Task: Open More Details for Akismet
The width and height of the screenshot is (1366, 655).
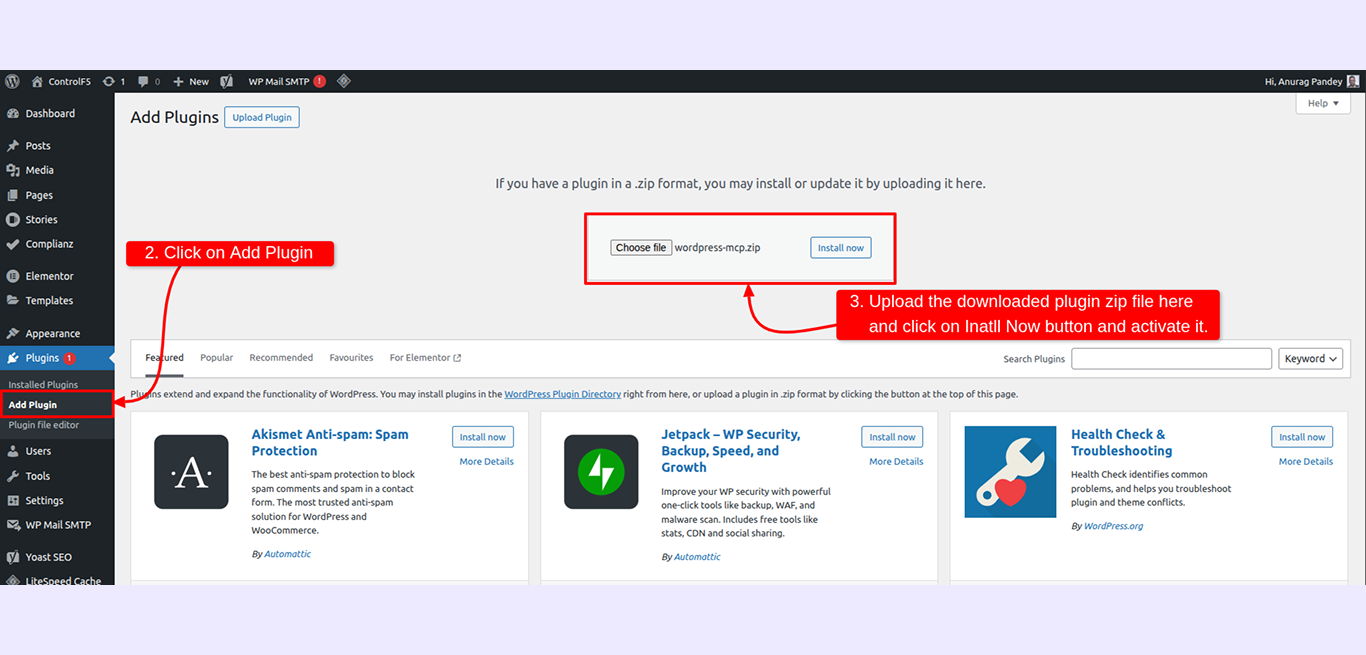Action: 486,461
